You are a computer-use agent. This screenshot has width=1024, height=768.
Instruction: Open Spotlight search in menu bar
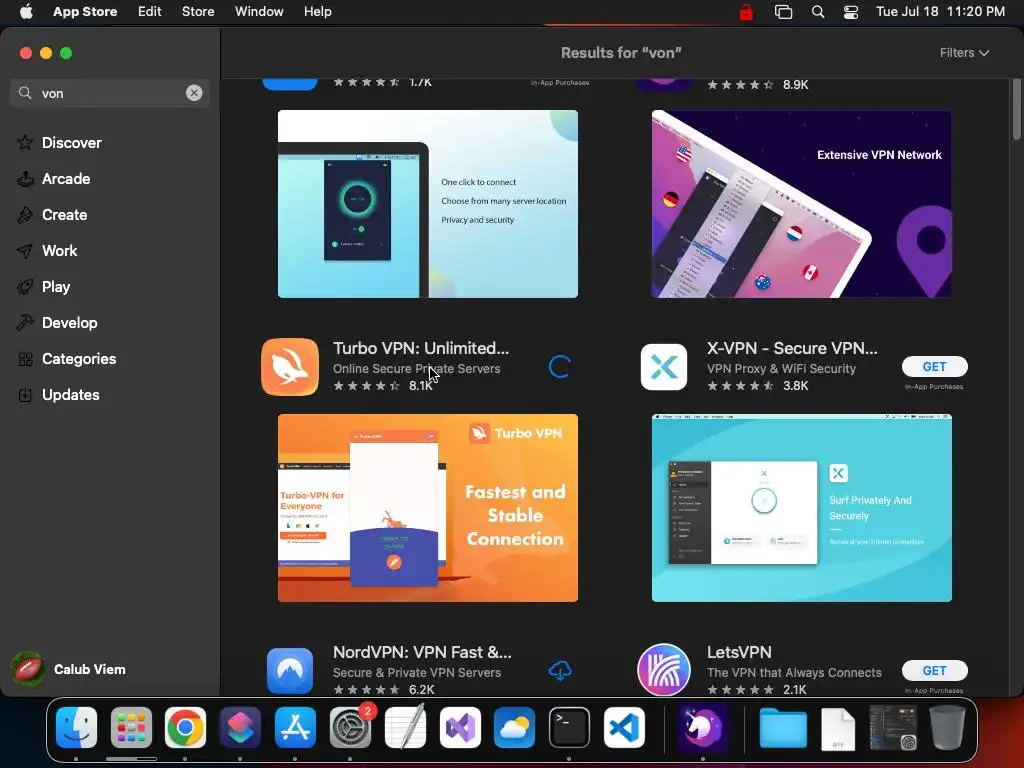[x=818, y=12]
